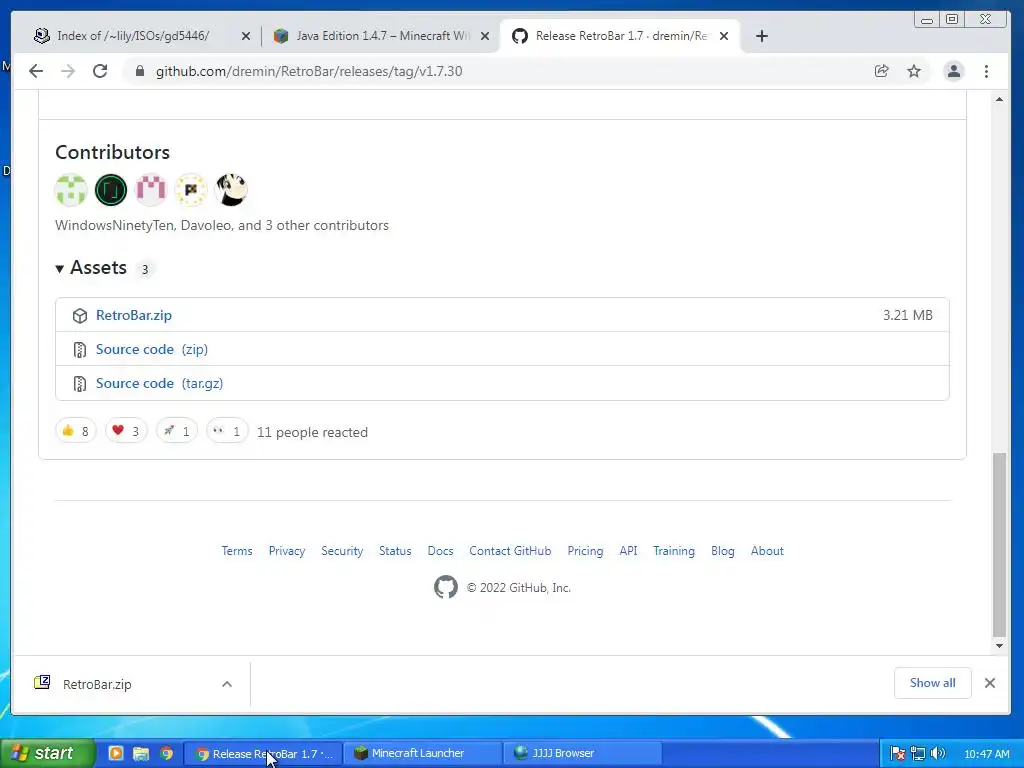Open the Contact GitHub footer link
The image size is (1024, 768).
[x=510, y=551]
